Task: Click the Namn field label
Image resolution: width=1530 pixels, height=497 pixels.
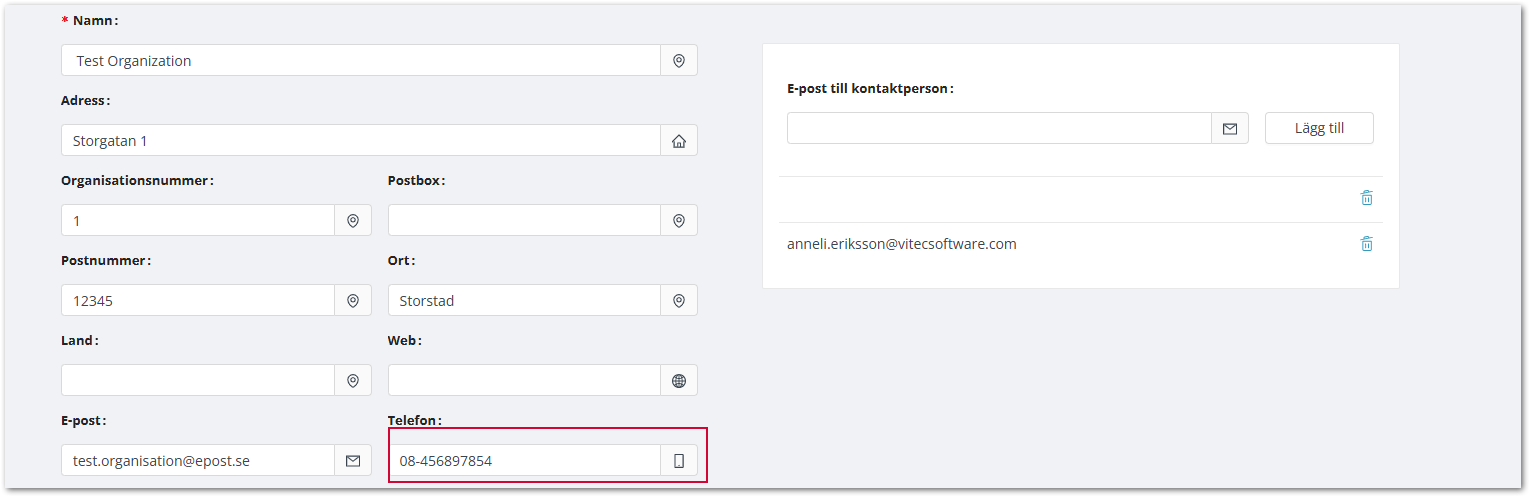Action: pyautogui.click(x=95, y=20)
